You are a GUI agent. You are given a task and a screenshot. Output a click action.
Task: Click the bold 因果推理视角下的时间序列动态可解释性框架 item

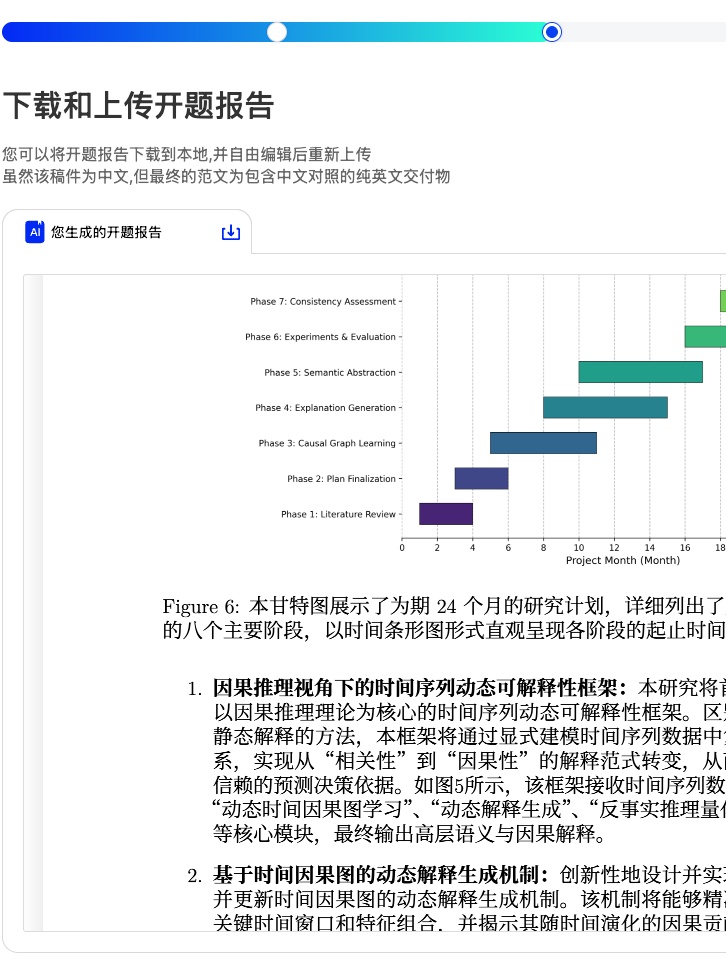[419, 688]
